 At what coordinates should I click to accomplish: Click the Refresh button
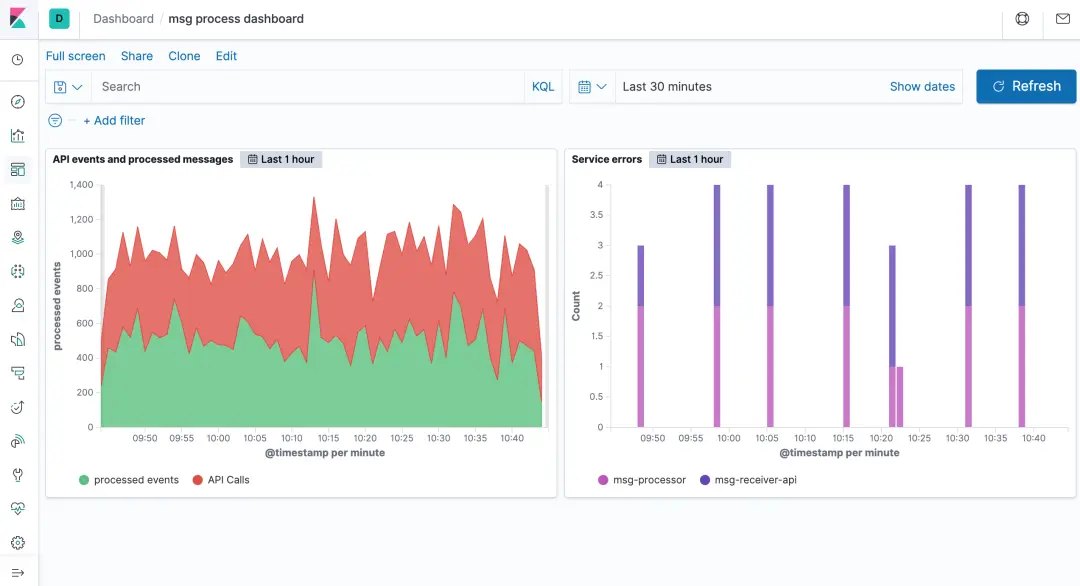[1026, 87]
